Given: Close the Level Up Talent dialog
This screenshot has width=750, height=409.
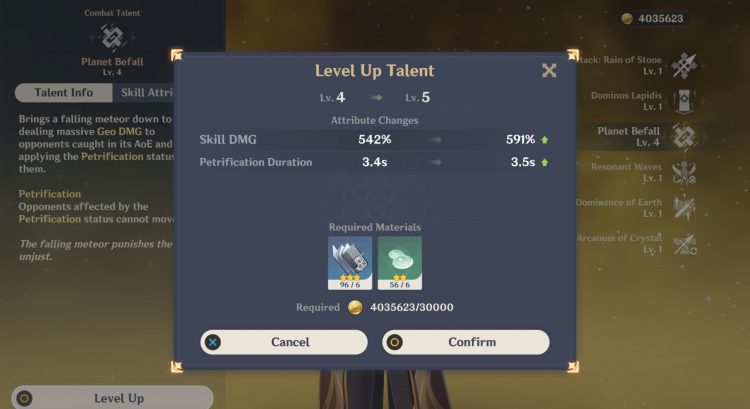Looking at the screenshot, I should [x=549, y=71].
